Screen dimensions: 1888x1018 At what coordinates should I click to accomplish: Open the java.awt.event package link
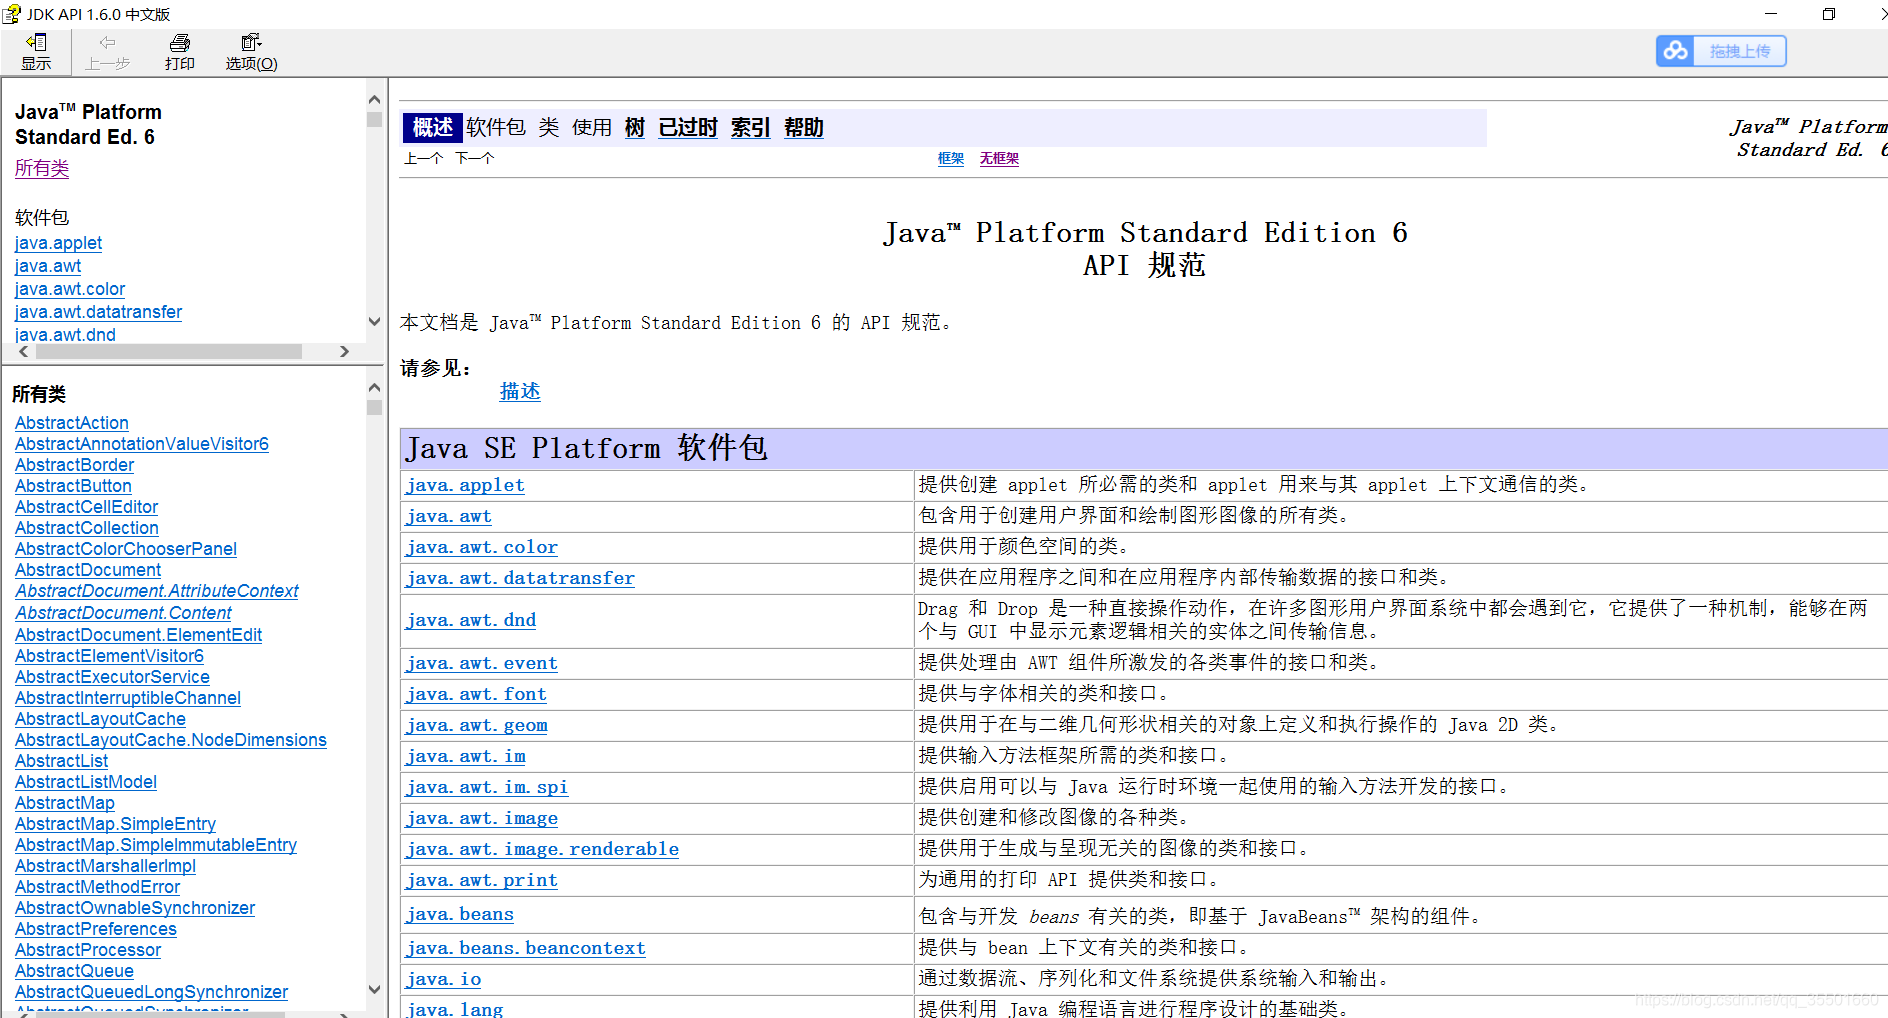481,663
